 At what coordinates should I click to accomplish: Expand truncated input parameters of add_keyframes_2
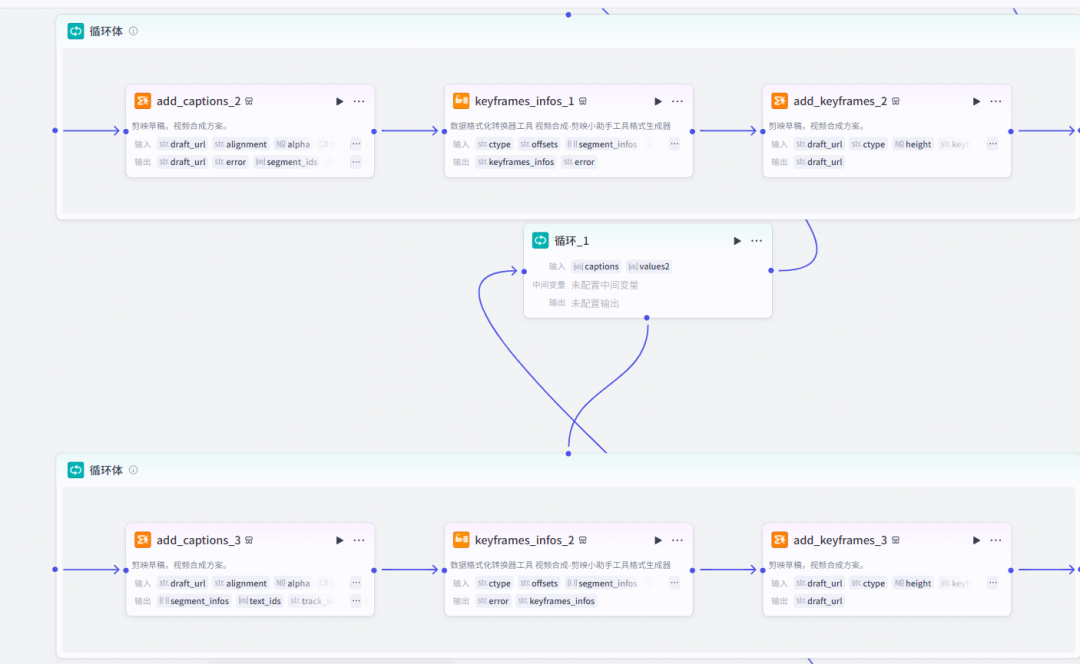(x=992, y=143)
